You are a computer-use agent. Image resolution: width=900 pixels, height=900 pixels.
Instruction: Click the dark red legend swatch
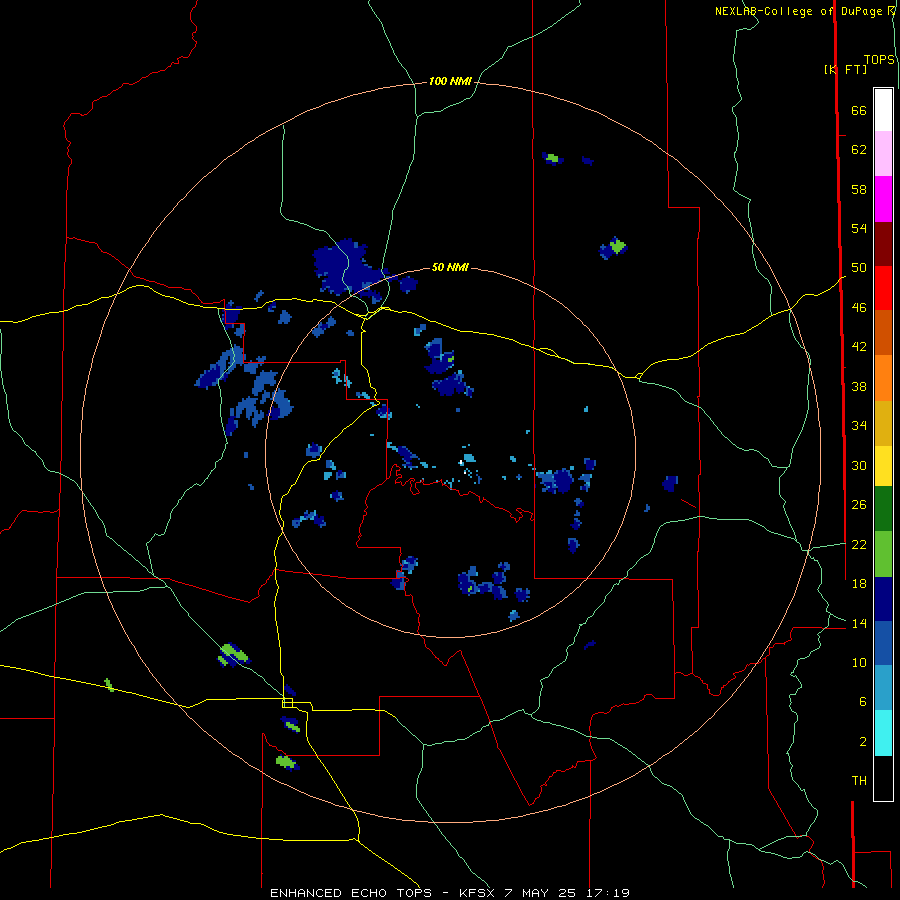coord(883,244)
